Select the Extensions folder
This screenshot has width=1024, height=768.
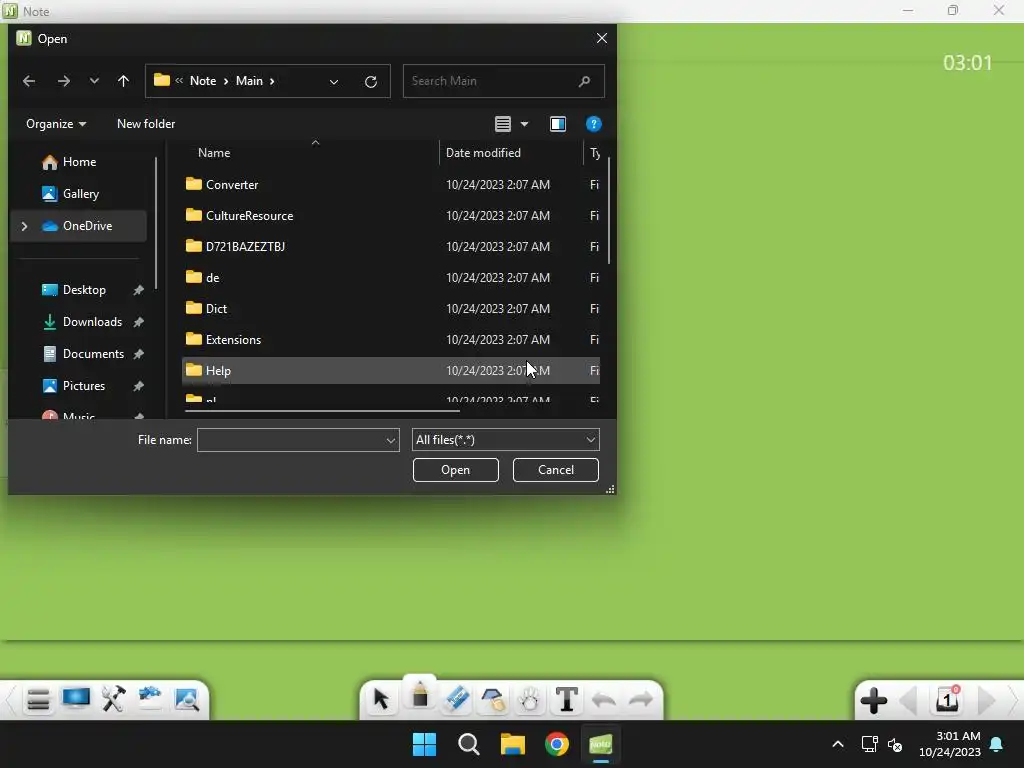click(391, 340)
